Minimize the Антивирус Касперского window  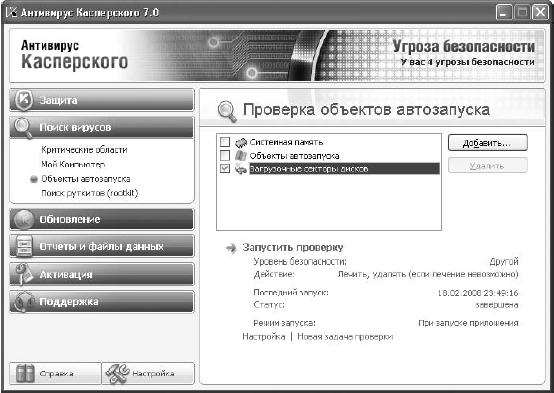tap(504, 13)
